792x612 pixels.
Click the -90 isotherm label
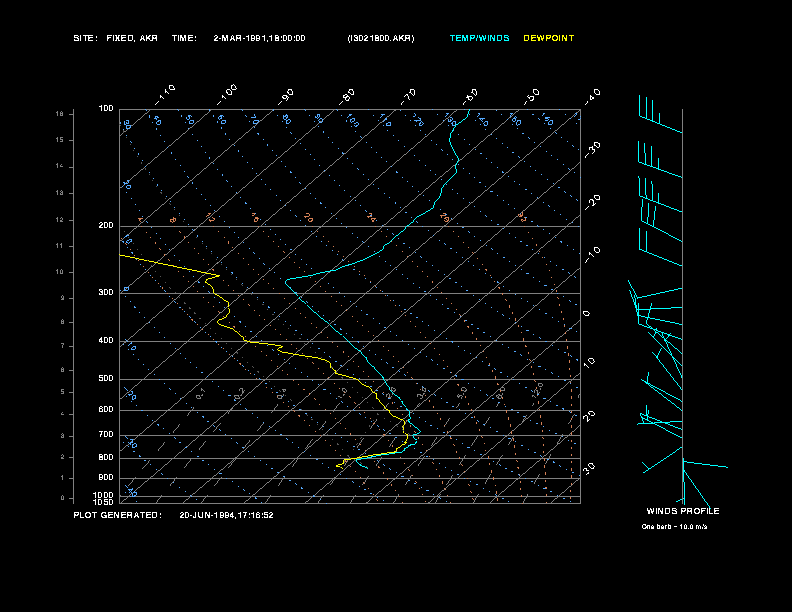[x=286, y=97]
